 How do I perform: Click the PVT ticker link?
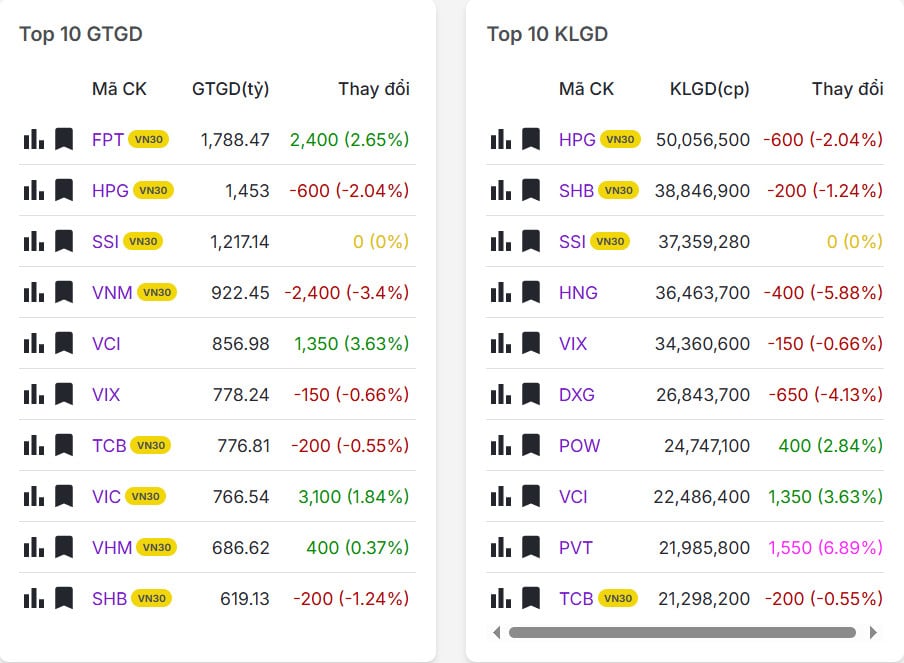[576, 547]
